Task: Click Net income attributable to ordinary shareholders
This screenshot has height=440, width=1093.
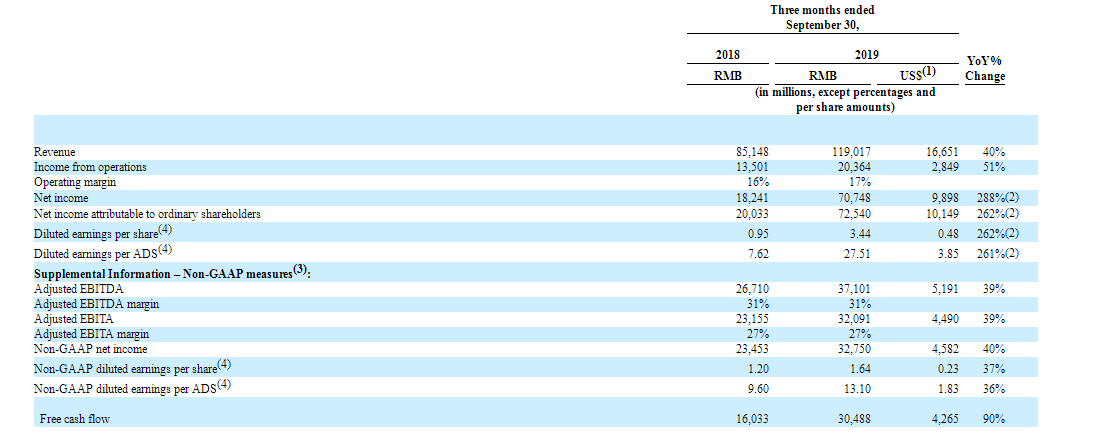Action: pyautogui.click(x=147, y=213)
